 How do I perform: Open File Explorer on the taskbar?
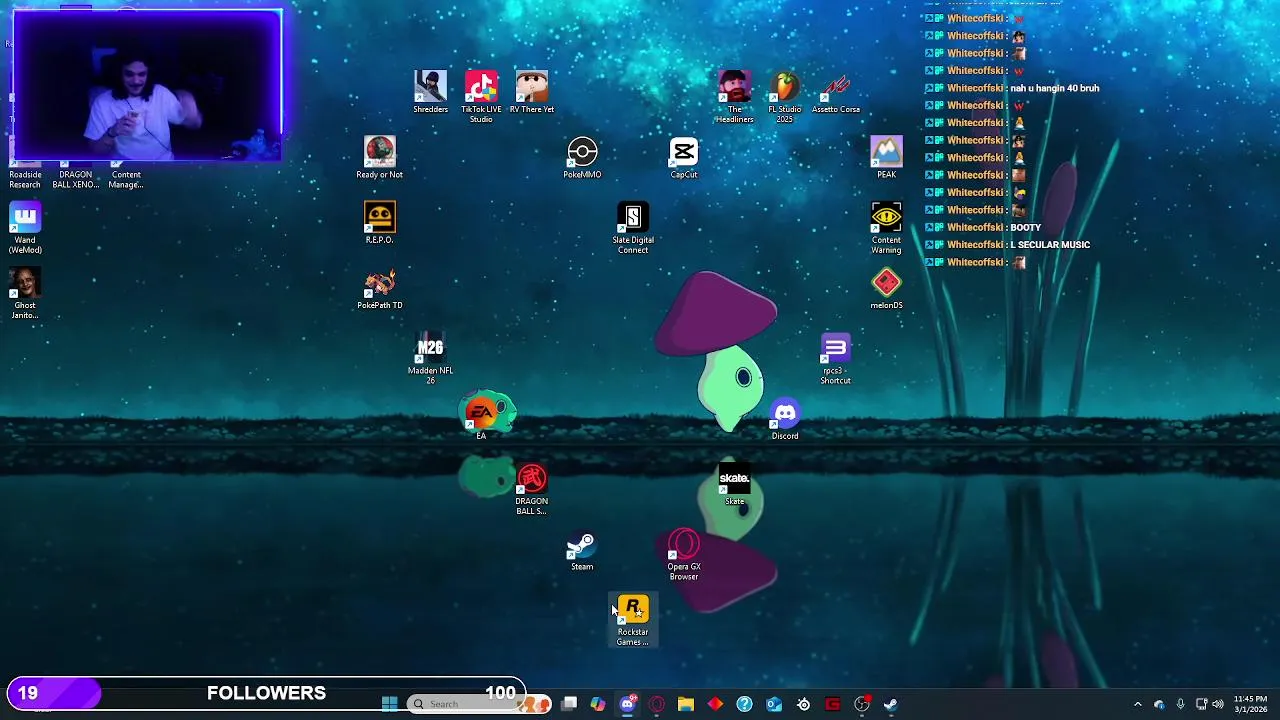686,704
